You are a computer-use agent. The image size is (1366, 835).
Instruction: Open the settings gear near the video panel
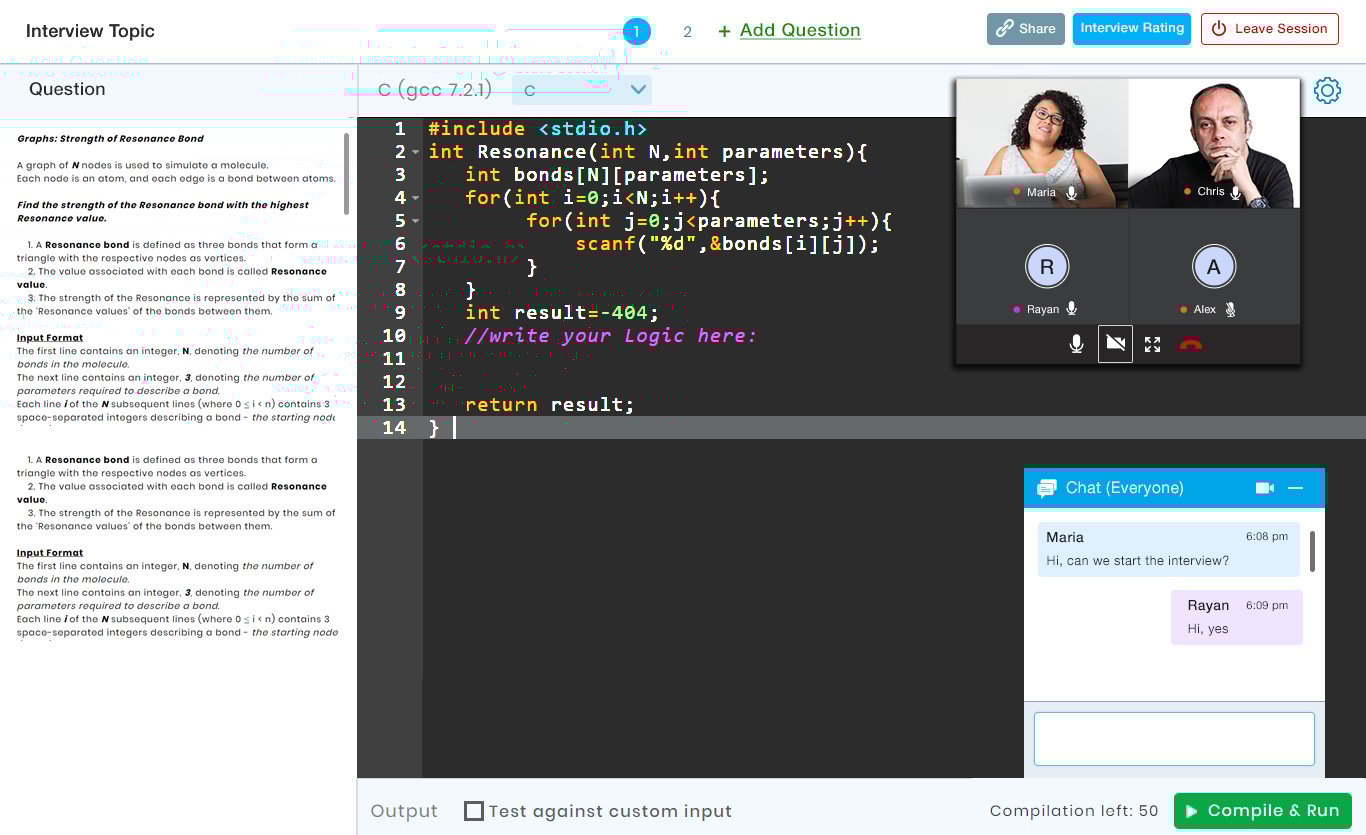(x=1327, y=90)
